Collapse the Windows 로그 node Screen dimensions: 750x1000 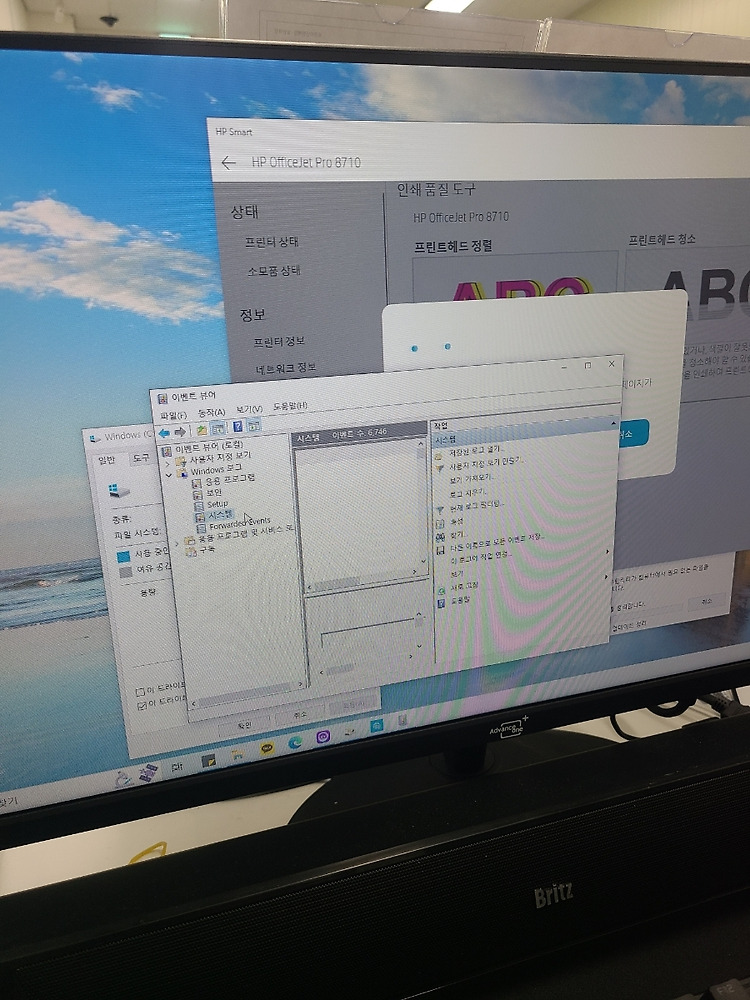coord(168,475)
